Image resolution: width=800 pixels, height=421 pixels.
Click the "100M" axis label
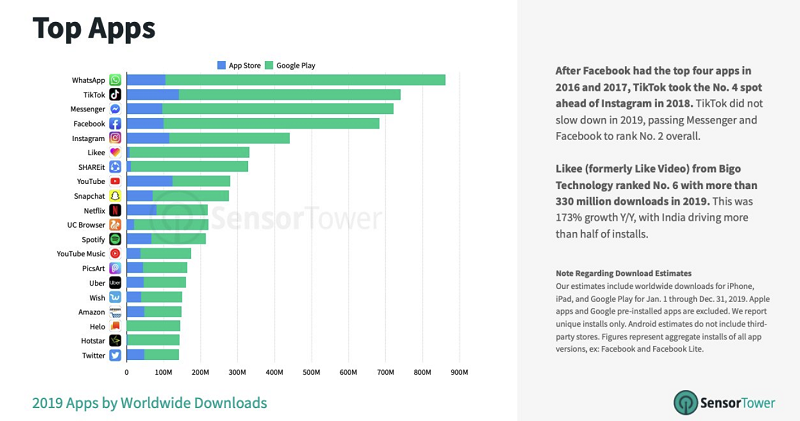click(x=163, y=373)
